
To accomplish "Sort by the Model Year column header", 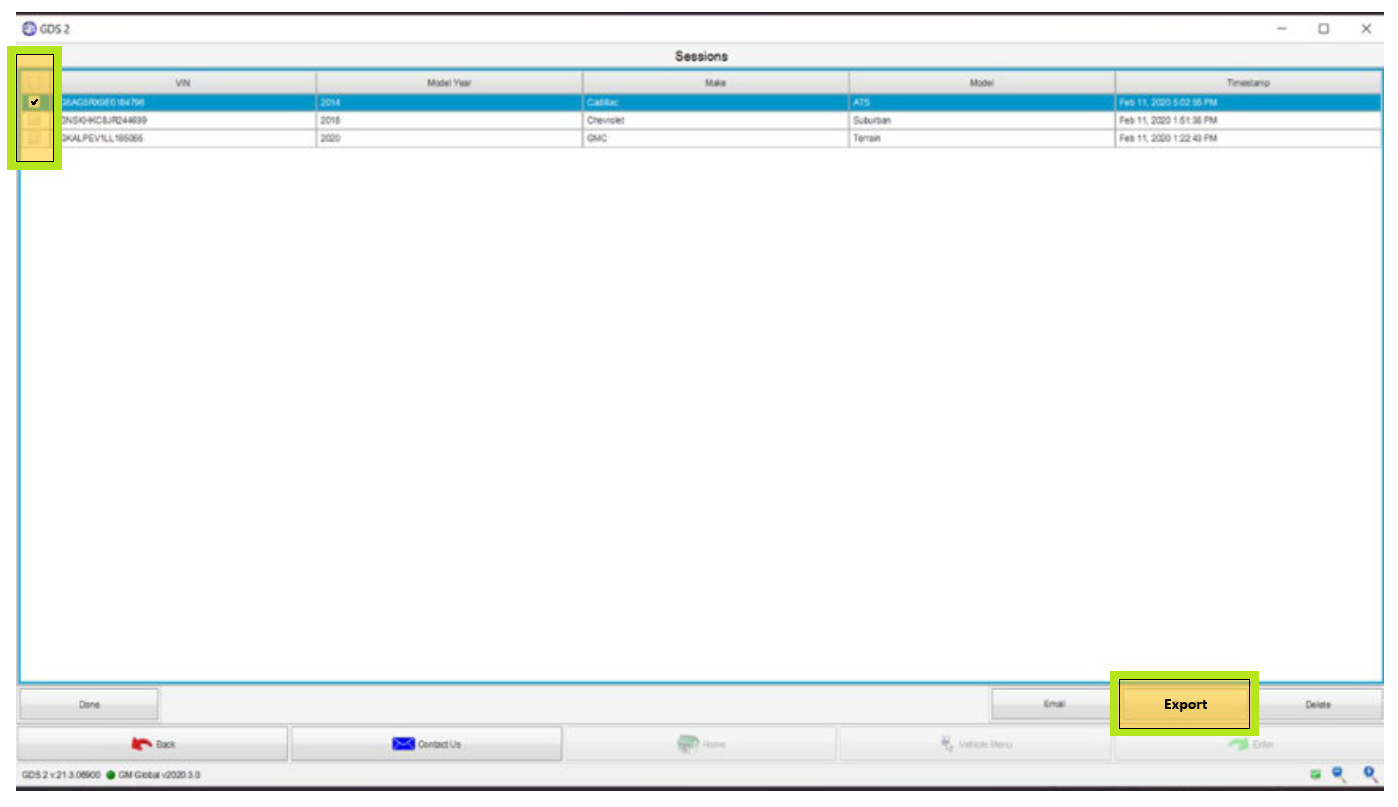I will pos(449,83).
